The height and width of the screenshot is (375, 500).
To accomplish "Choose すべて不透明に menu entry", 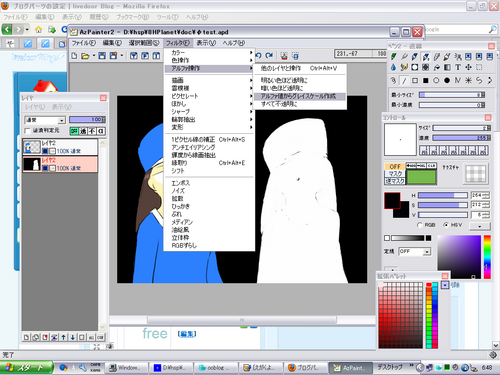I will pos(299,104).
